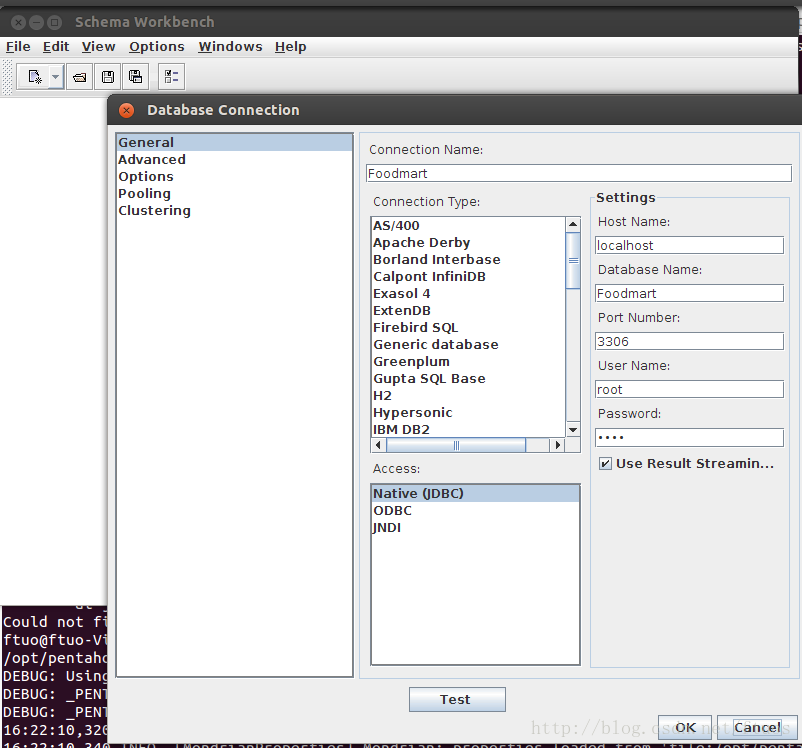Select the Advanced category

click(234, 159)
